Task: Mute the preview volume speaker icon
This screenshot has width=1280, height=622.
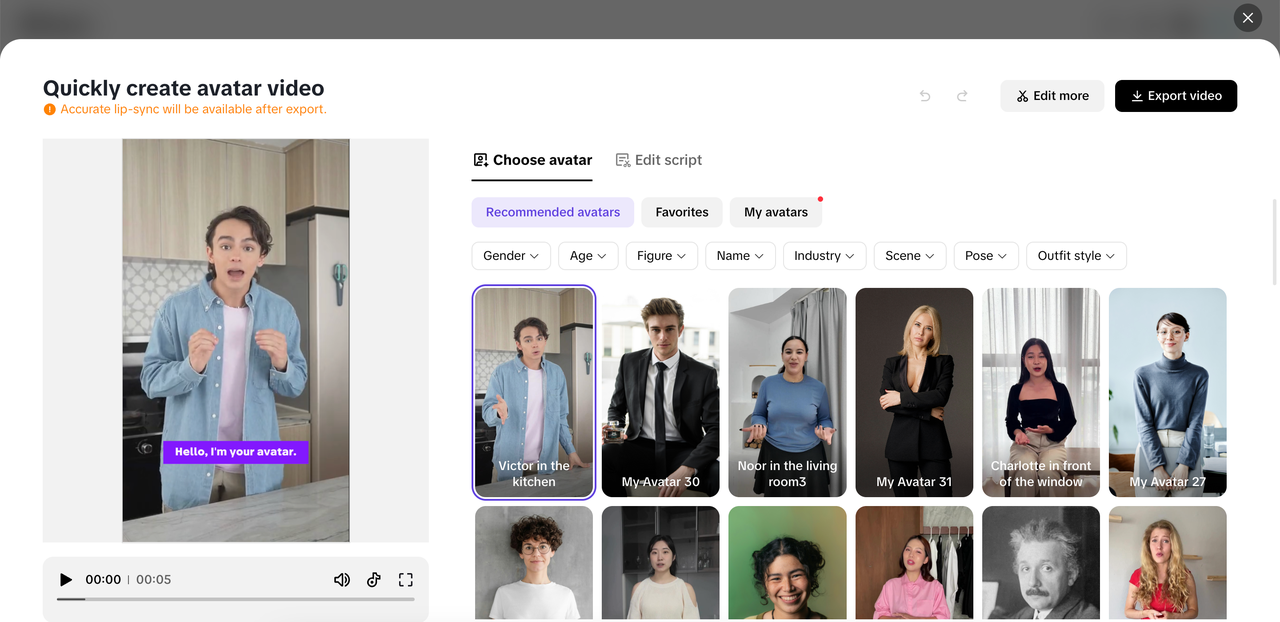Action: click(x=342, y=580)
